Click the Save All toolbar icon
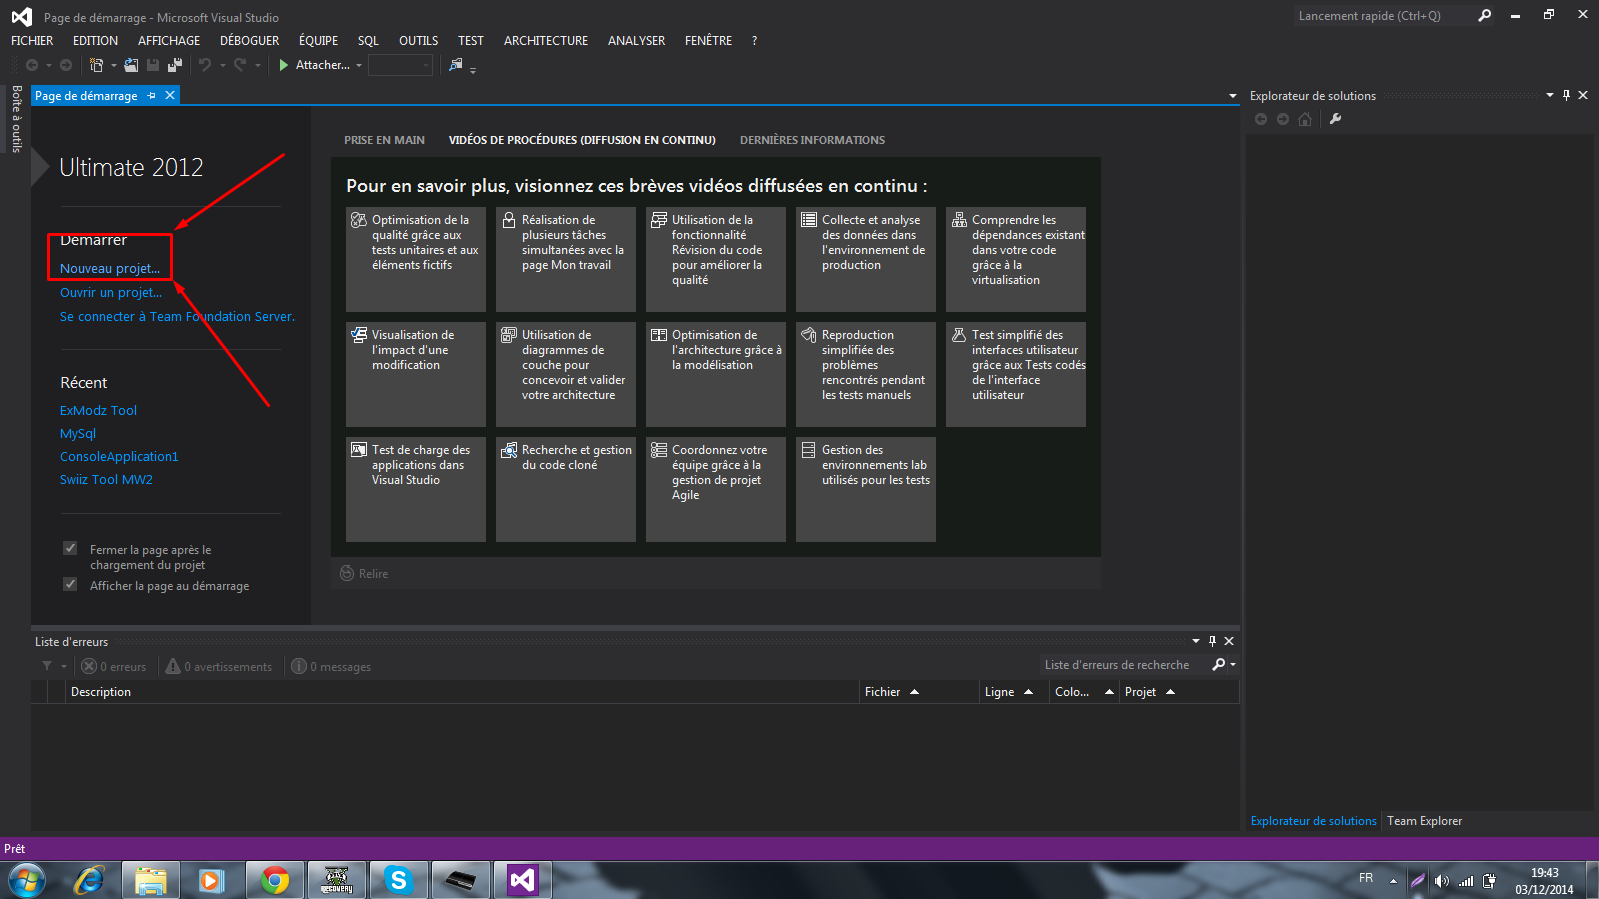 click(x=175, y=65)
